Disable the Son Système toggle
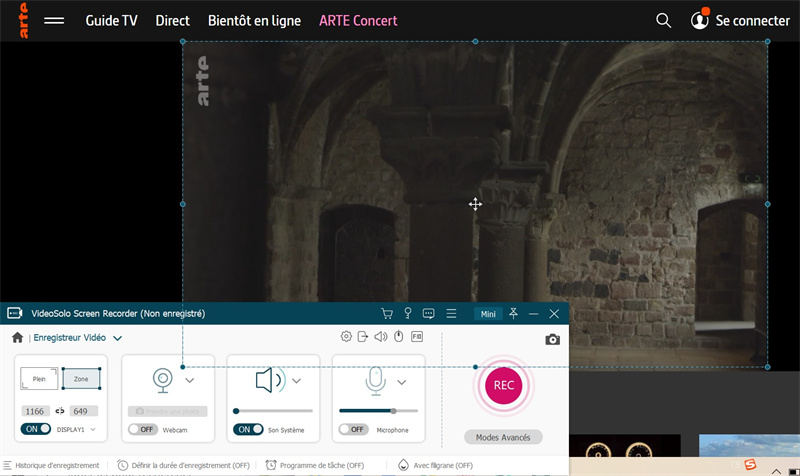Screen dimensions: 800x476 pyautogui.click(x=248, y=430)
